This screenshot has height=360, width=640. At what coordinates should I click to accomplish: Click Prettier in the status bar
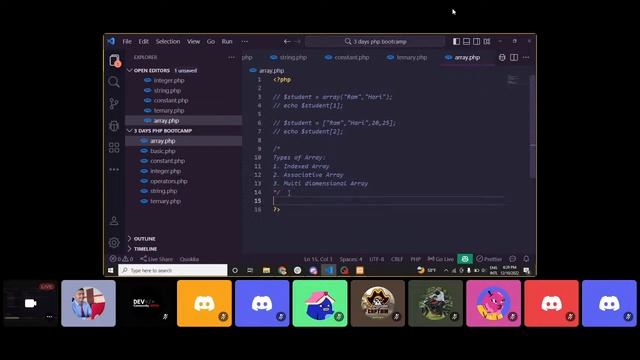[x=489, y=259]
